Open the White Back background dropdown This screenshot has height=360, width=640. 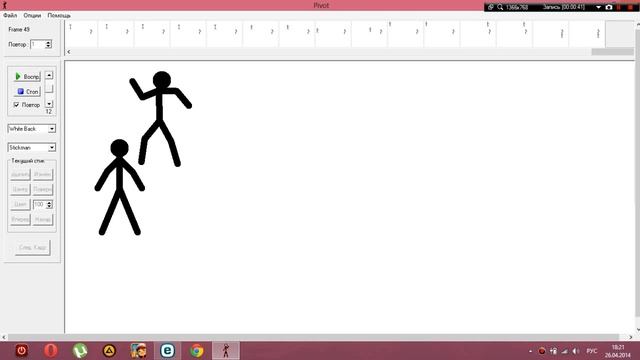point(31,129)
